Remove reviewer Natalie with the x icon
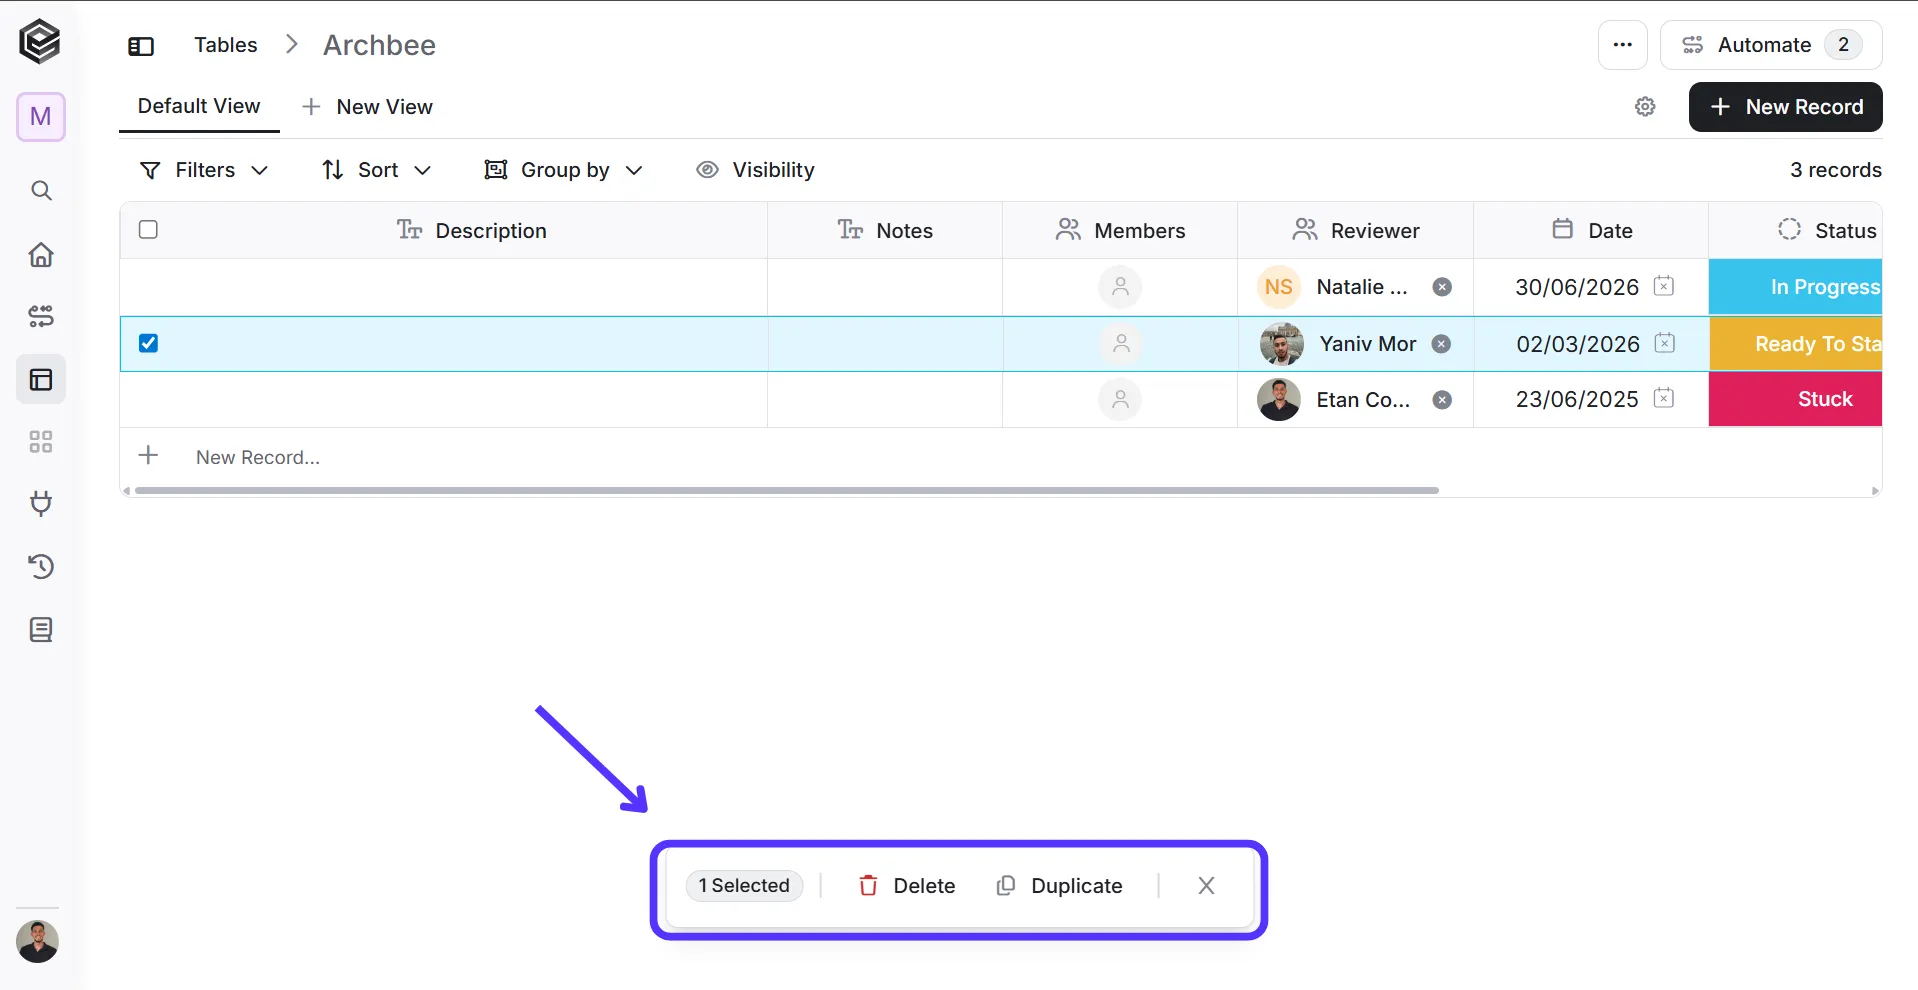Image resolution: width=1918 pixels, height=990 pixels. (x=1442, y=287)
